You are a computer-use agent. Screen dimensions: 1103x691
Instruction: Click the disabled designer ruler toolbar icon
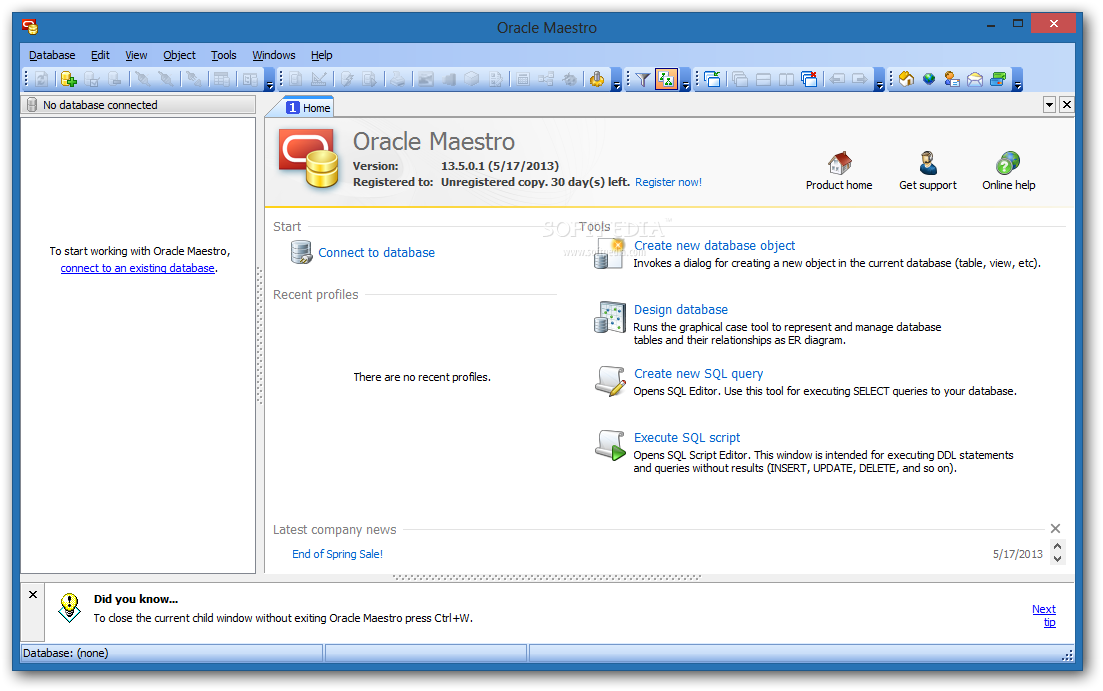click(x=319, y=80)
